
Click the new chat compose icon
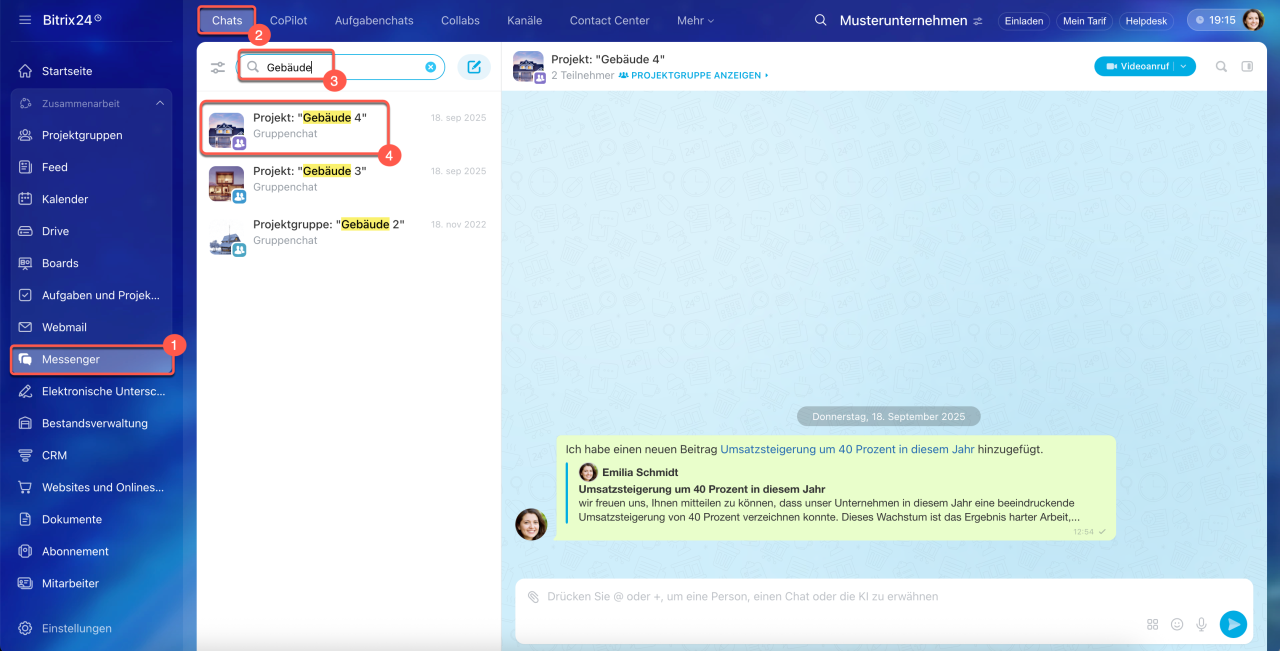(474, 67)
